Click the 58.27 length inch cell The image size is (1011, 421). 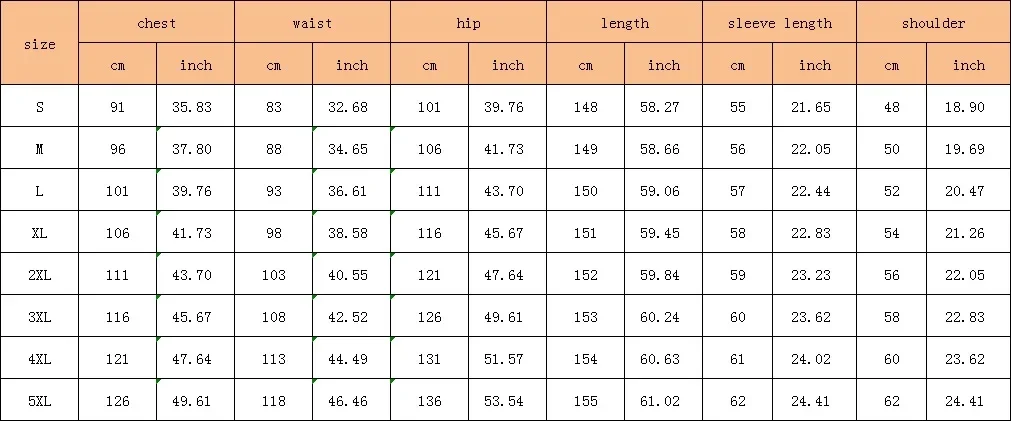pyautogui.click(x=663, y=107)
